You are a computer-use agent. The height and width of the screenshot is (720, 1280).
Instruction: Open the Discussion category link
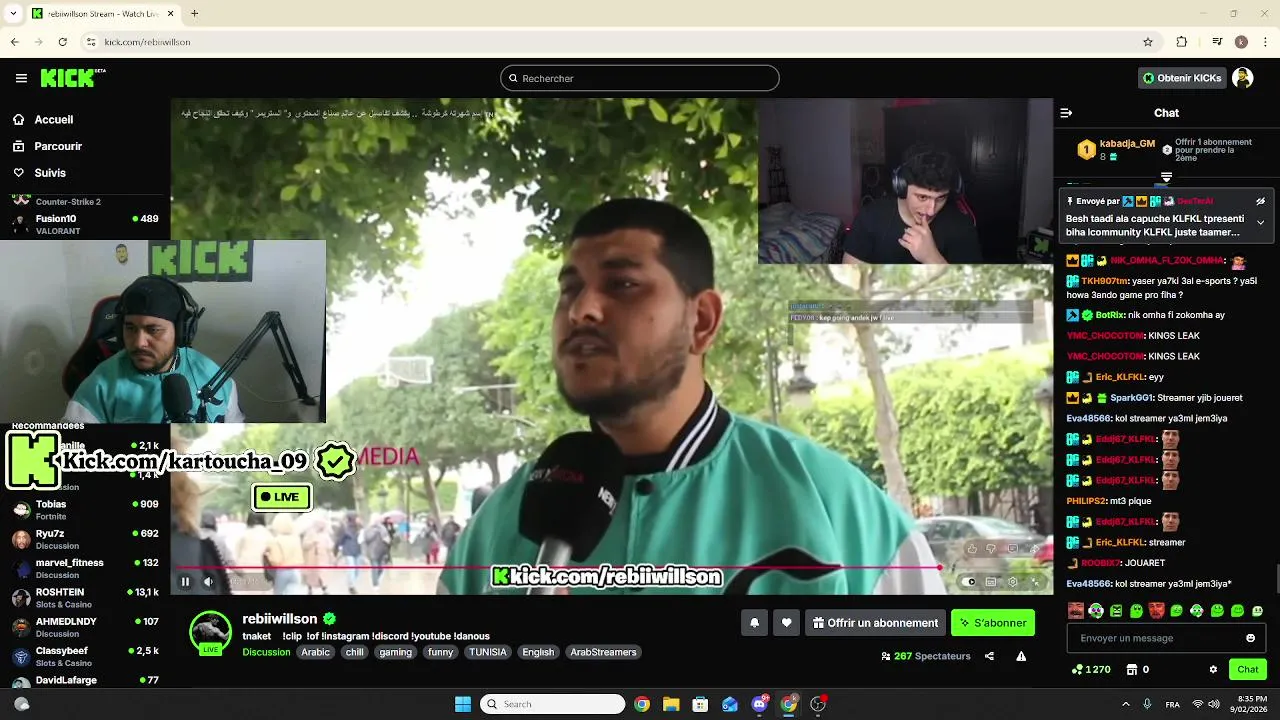coord(266,652)
